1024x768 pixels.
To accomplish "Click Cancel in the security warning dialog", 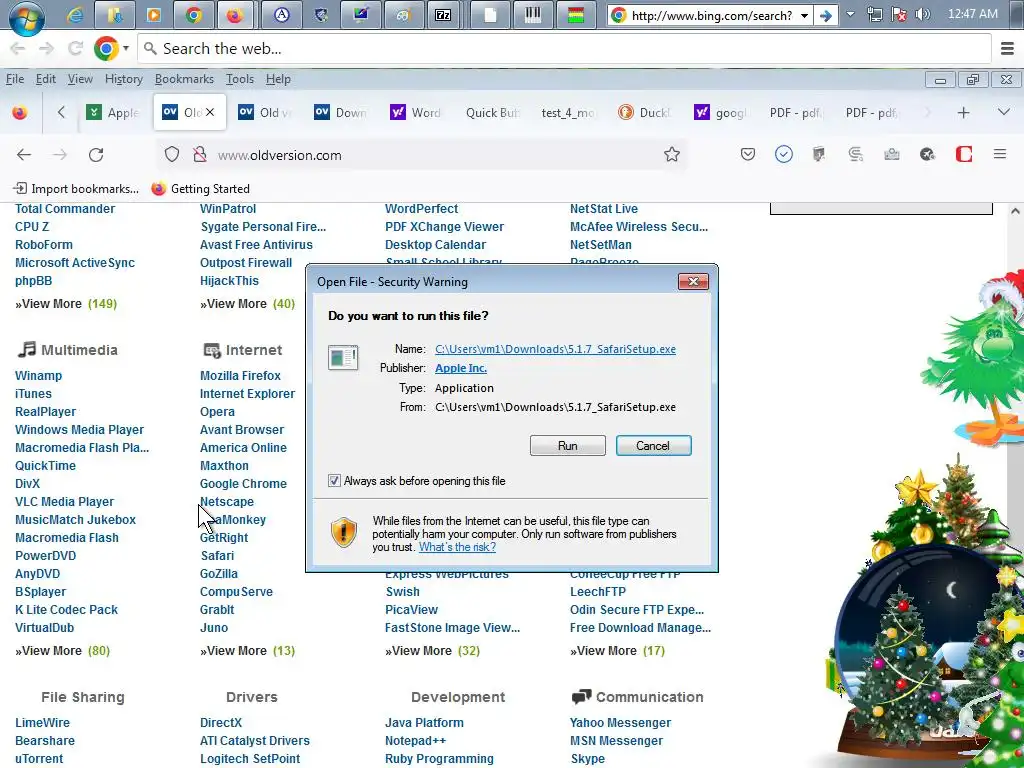I will [653, 446].
